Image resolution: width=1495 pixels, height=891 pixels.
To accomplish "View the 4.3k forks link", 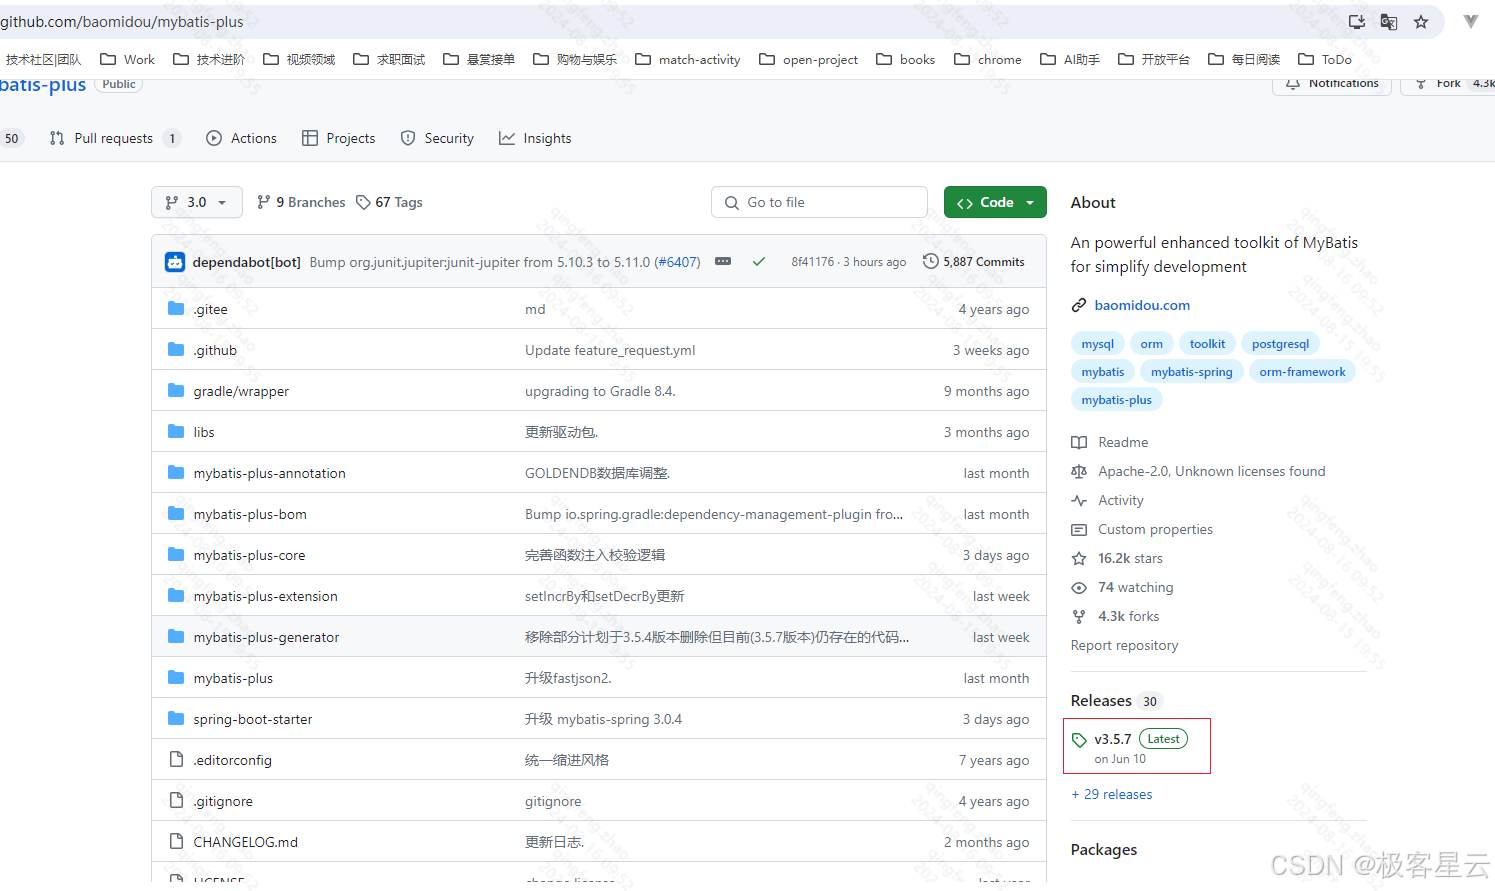I will 1115,617.
